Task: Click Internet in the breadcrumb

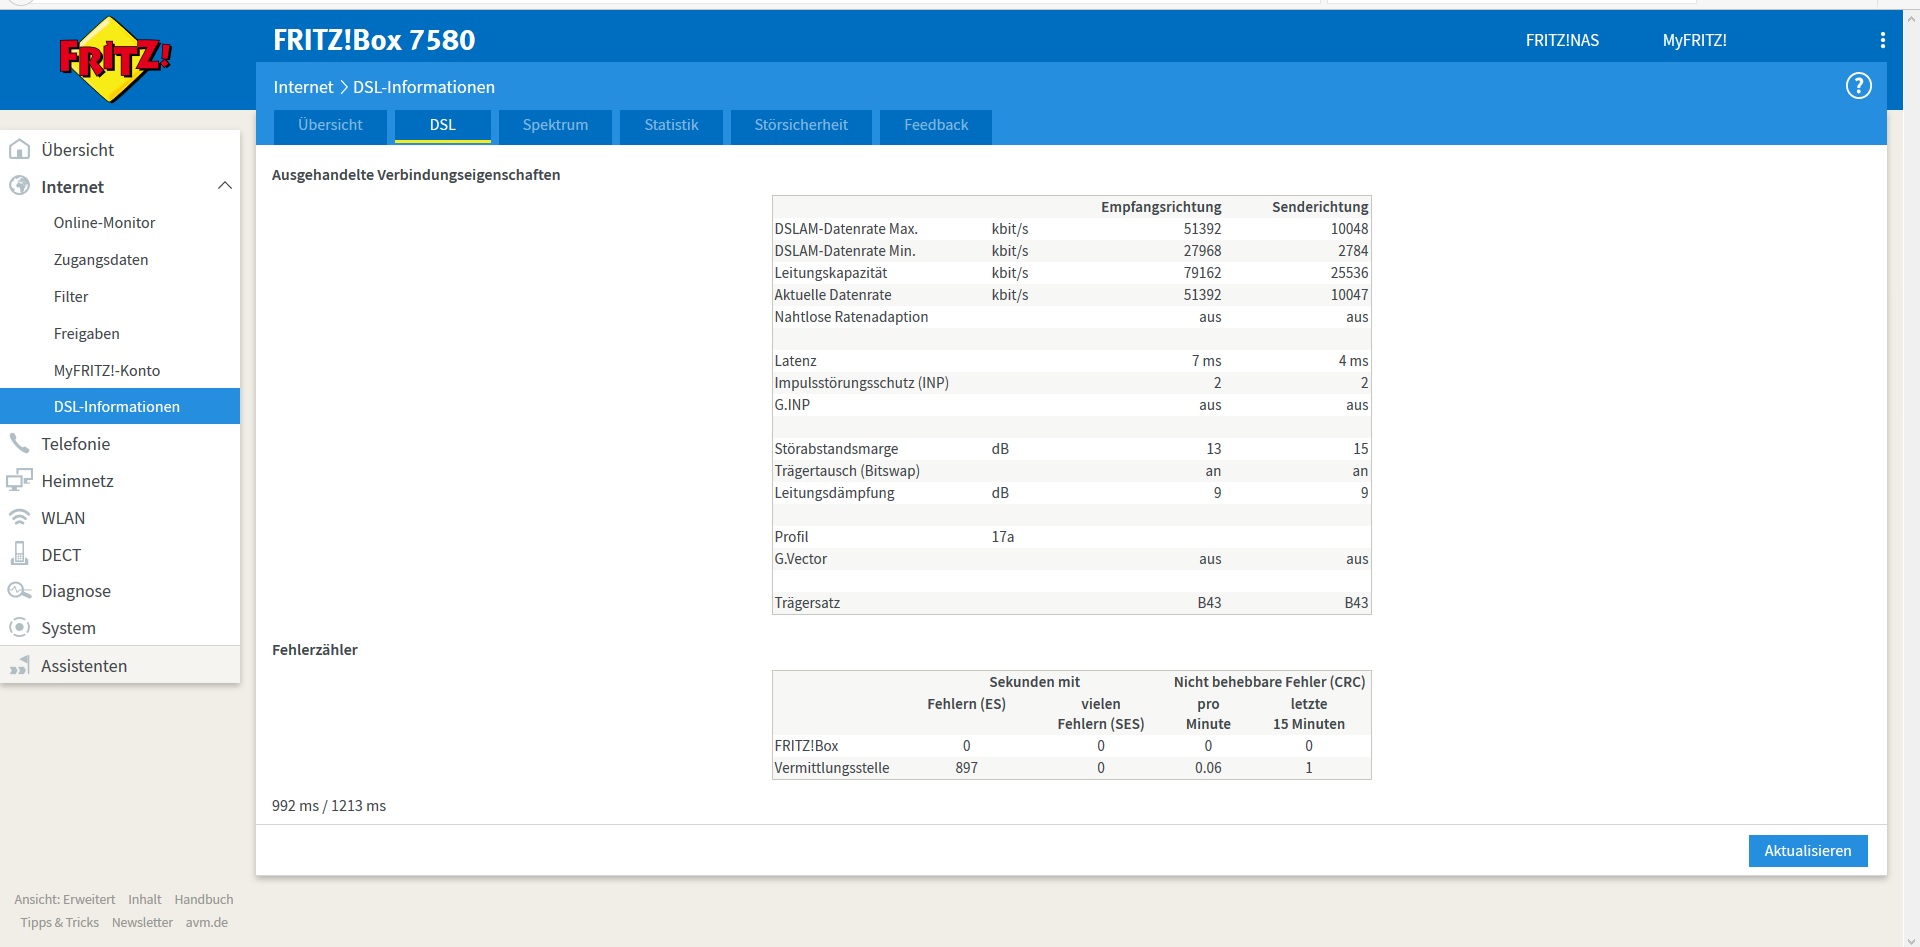Action: (x=303, y=87)
